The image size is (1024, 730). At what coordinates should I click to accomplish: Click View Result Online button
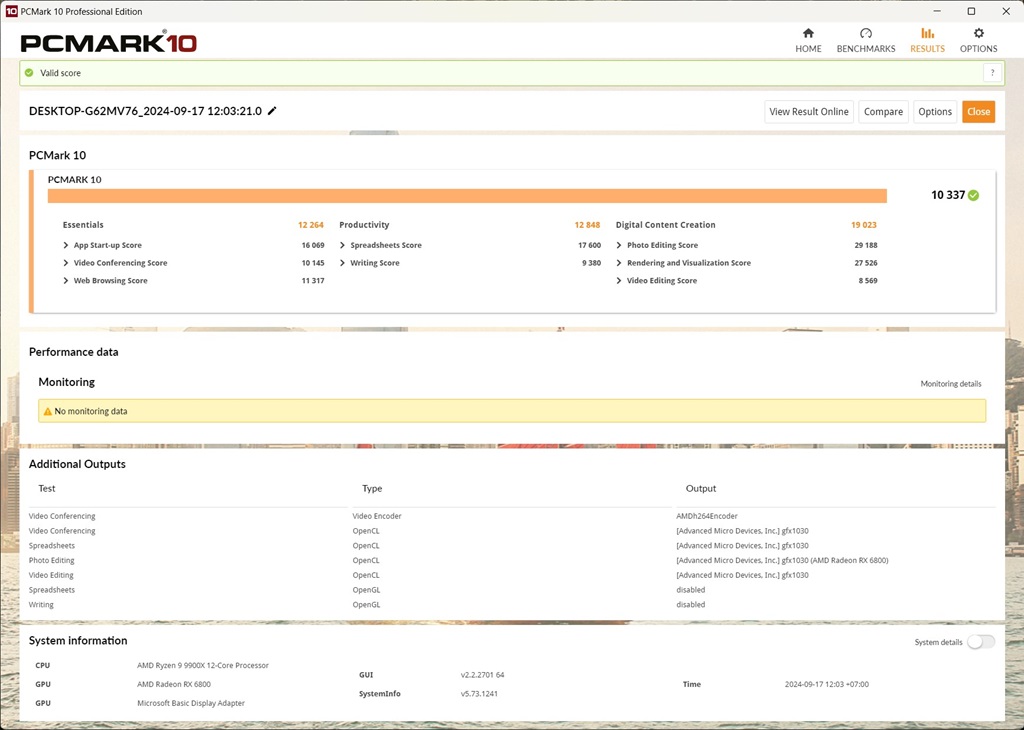[x=808, y=112]
